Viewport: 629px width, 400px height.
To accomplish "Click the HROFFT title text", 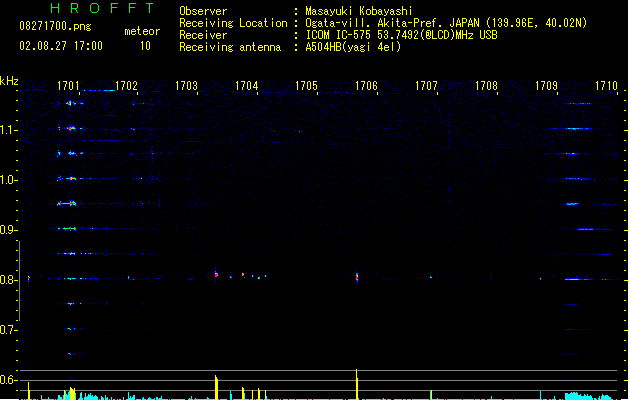I will click(x=102, y=8).
